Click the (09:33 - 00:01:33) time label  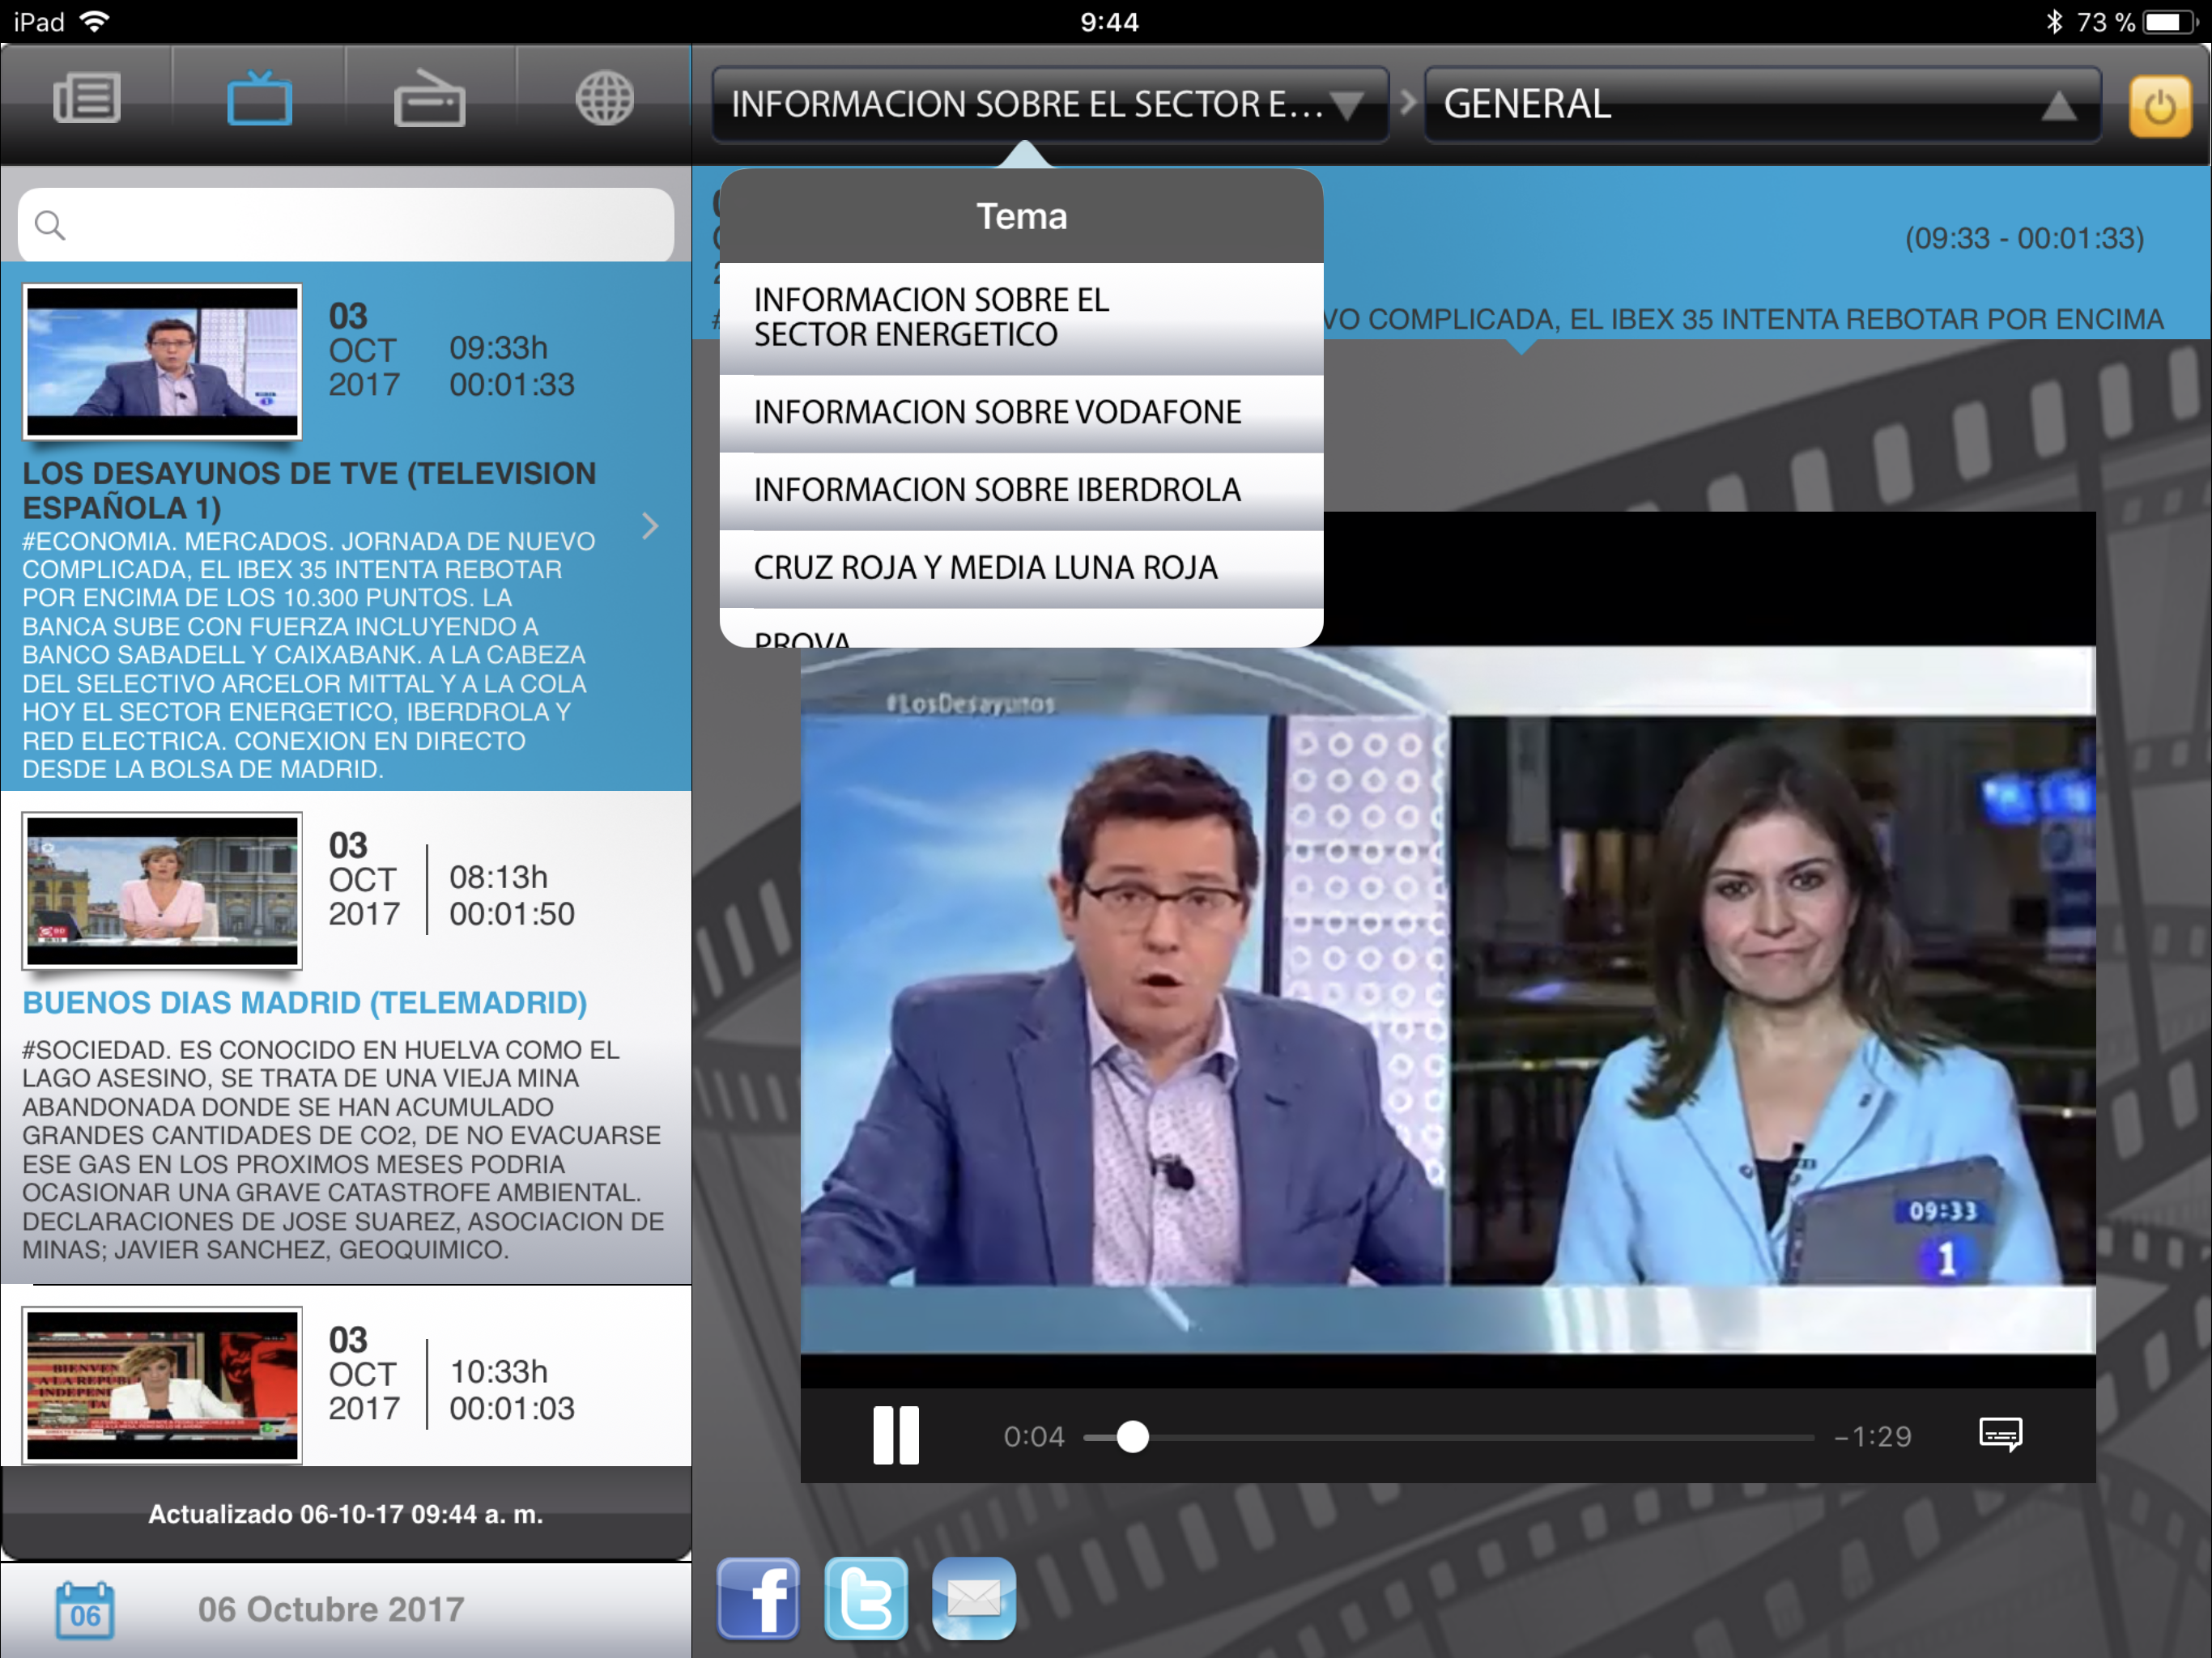2024,238
